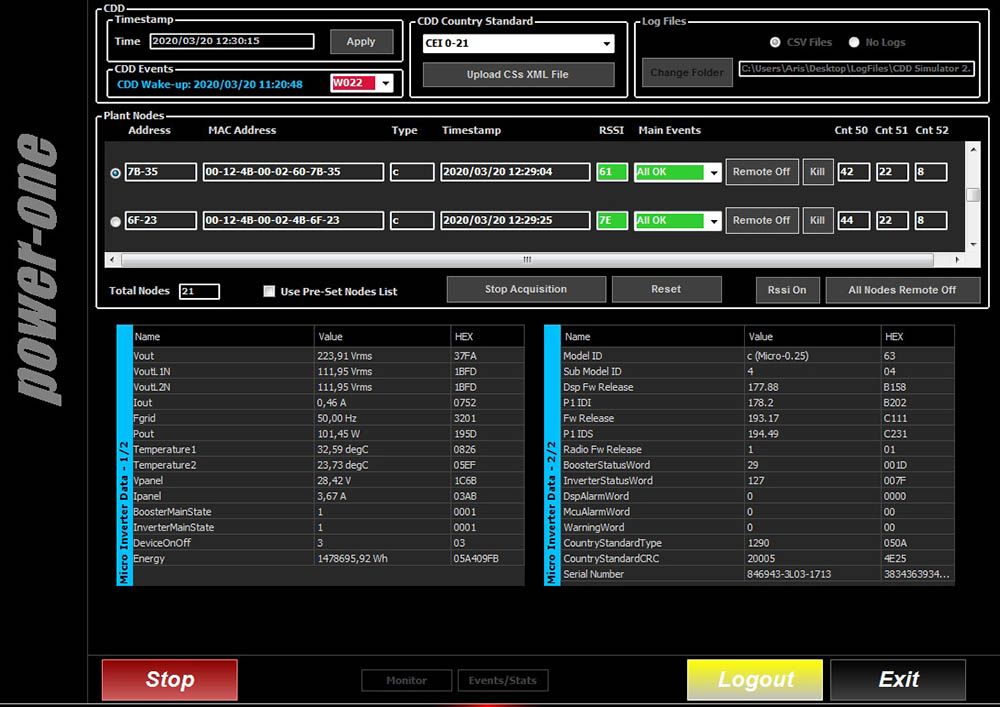1000x707 pixels.
Task: Click the Pout value 101,45 W
Action: [338, 434]
